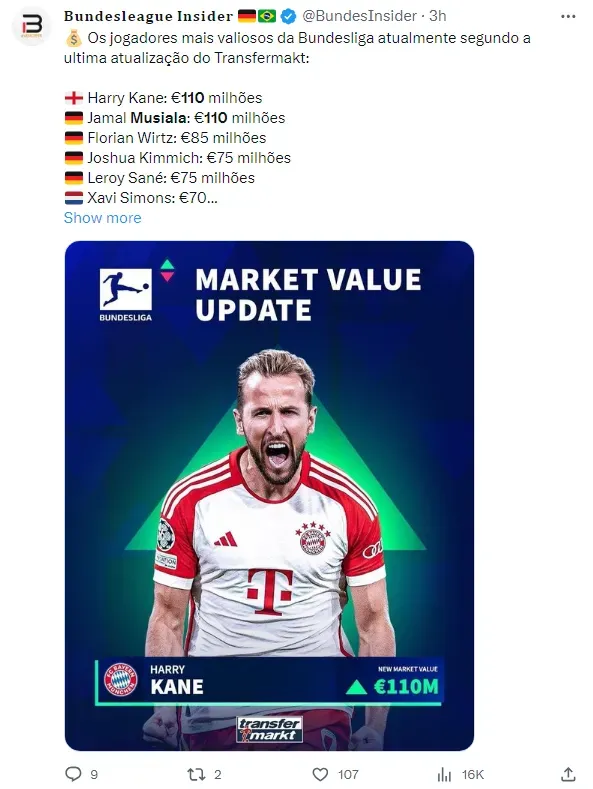This screenshot has height=789, width=593.
Task: Open the 3h timestamp link
Action: 437,16
